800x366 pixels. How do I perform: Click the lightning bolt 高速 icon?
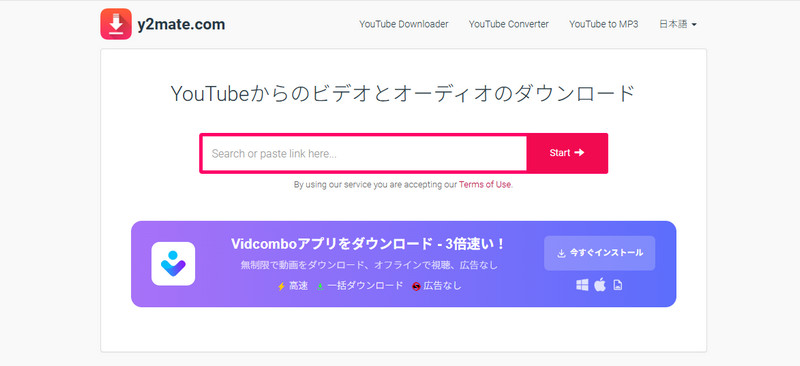(x=281, y=286)
